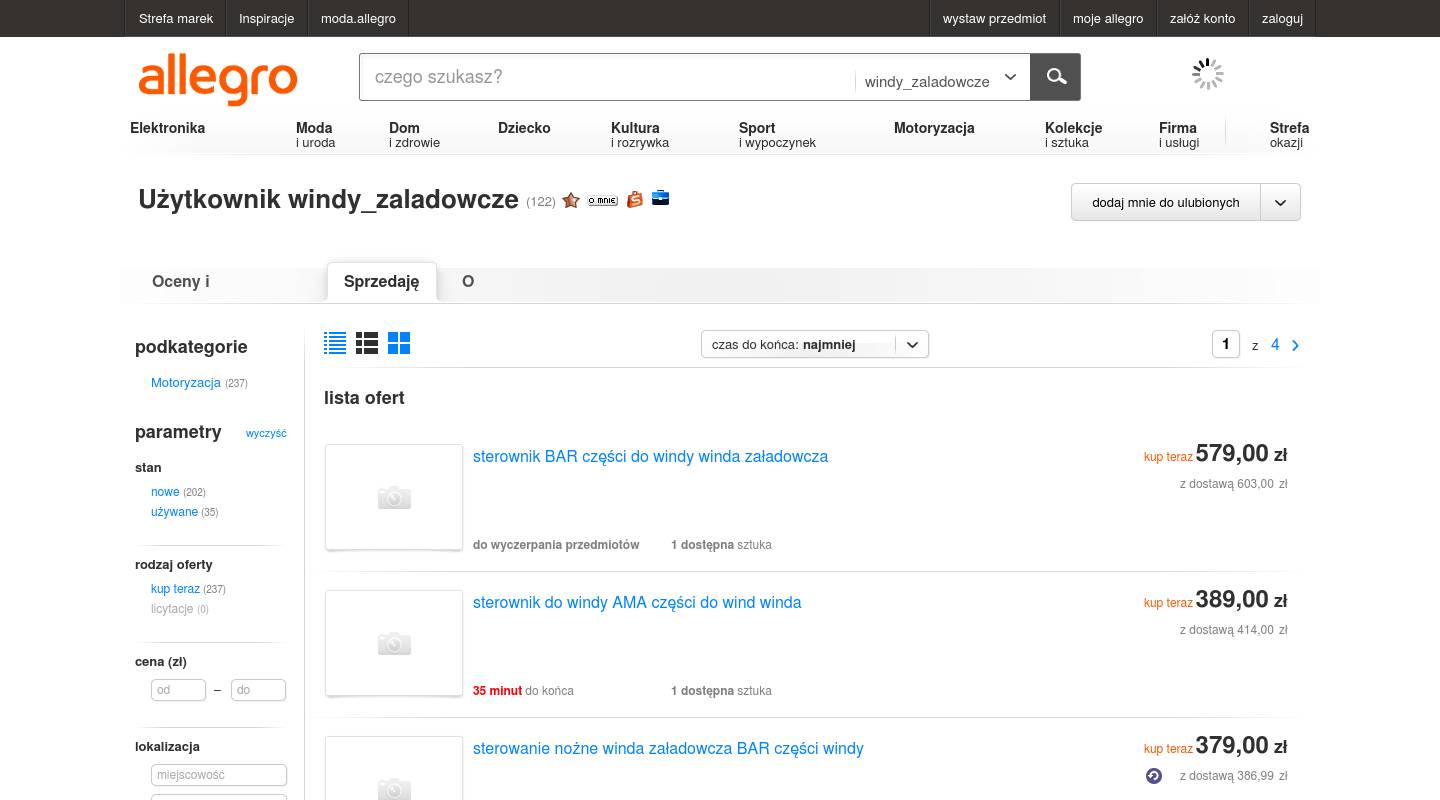Switch to grid tiles view icon

coord(399,343)
